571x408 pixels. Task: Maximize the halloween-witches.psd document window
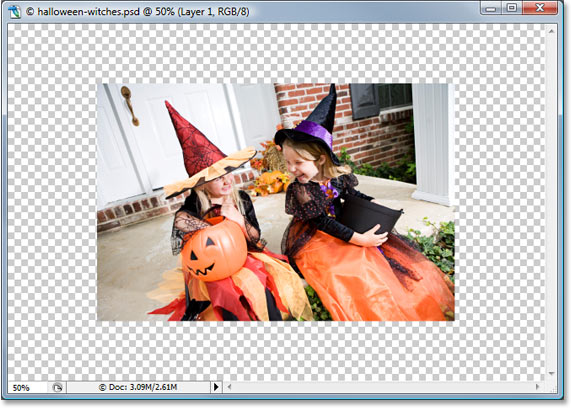(x=512, y=8)
